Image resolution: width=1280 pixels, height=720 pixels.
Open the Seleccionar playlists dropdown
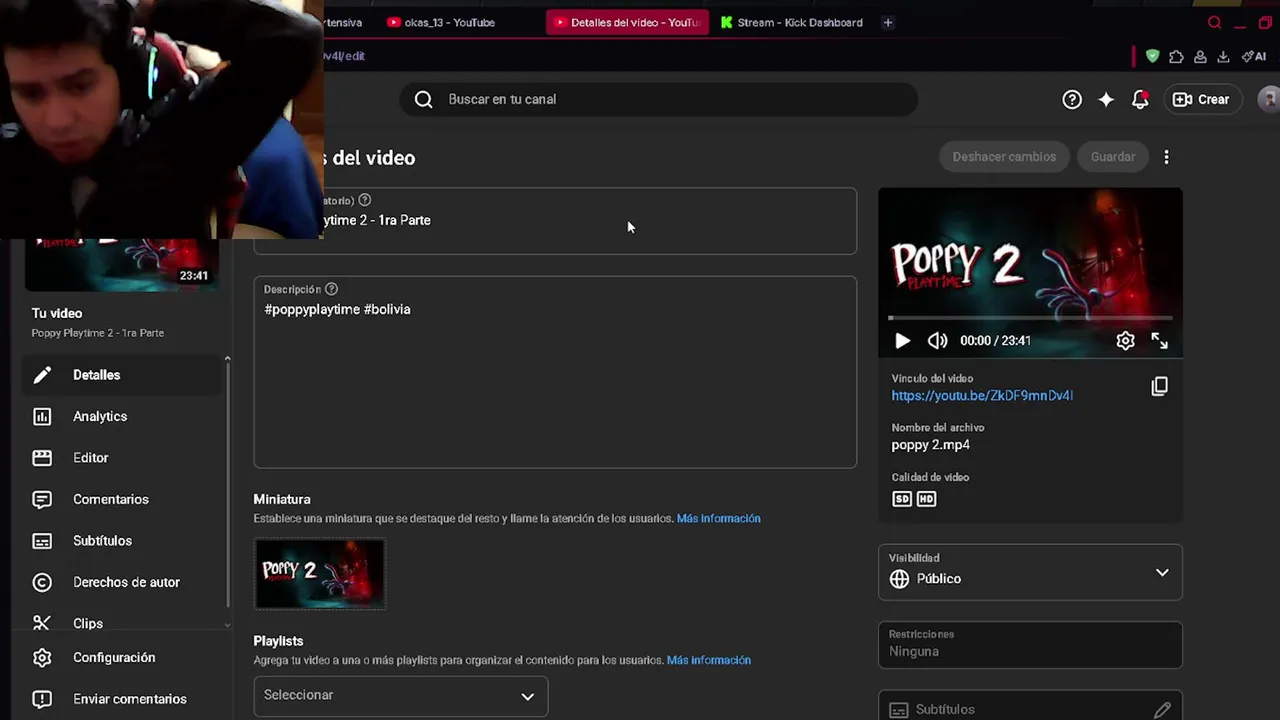coord(401,695)
